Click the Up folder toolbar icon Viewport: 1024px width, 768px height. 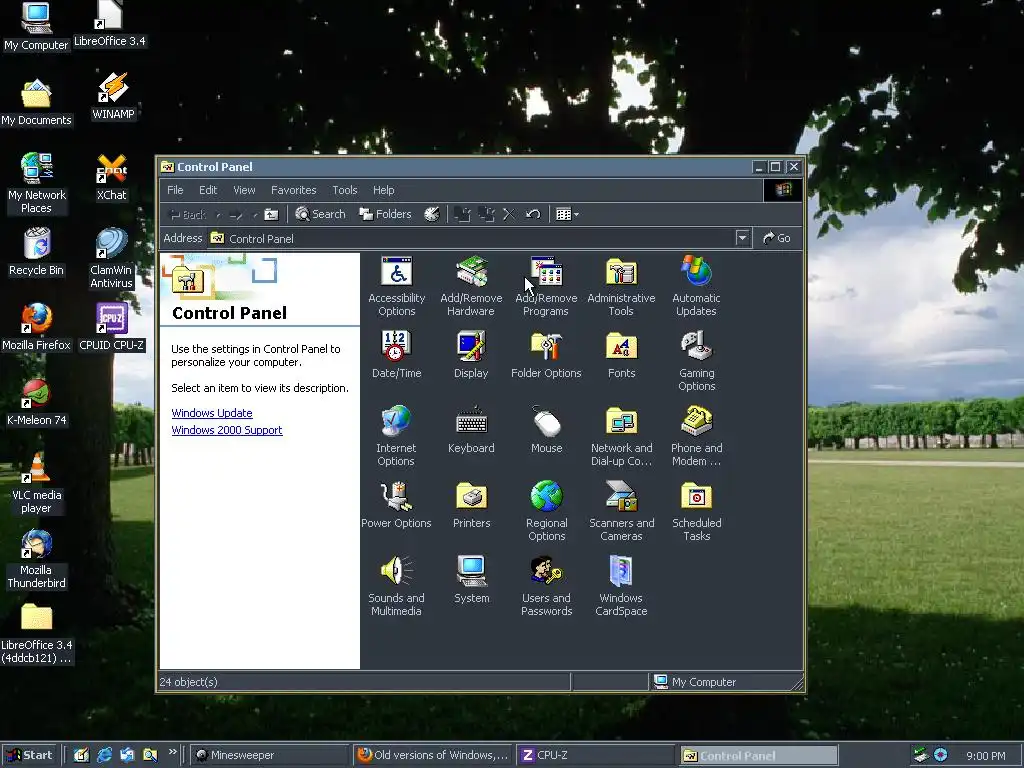tap(272, 214)
